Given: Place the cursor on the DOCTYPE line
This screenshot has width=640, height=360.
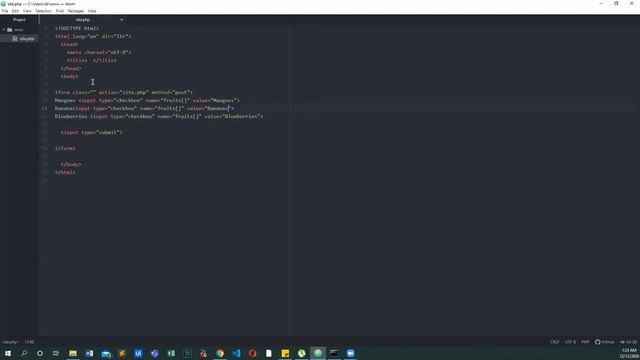Looking at the screenshot, I should (x=77, y=28).
